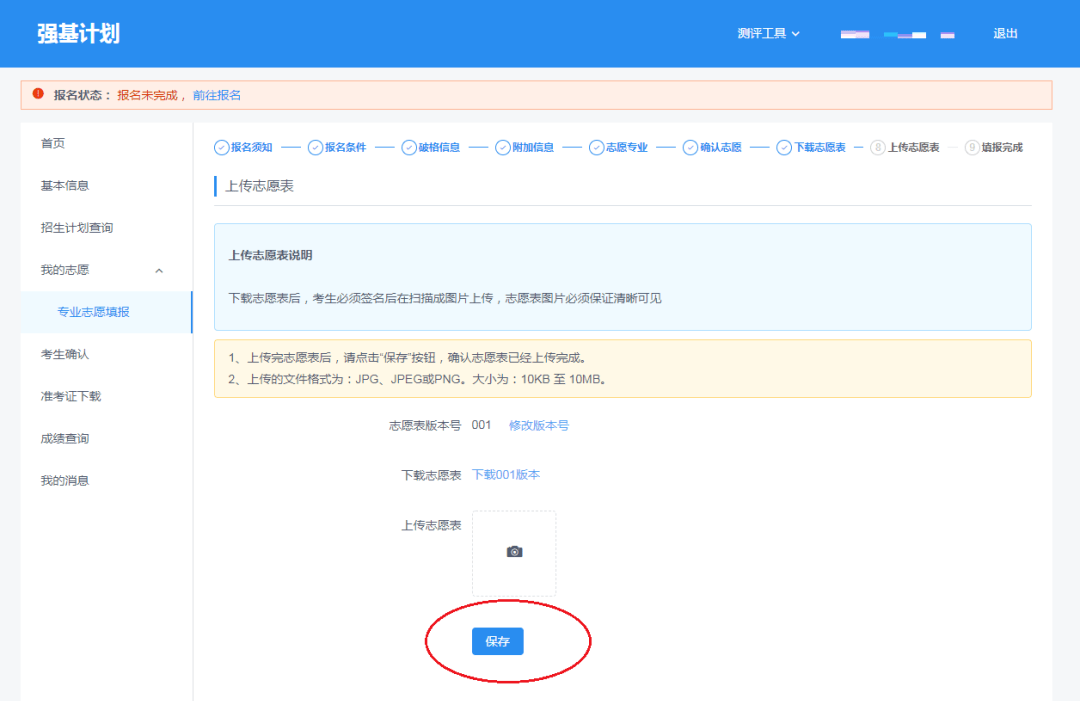Click 退出 to log out
1080x701 pixels.
[x=1005, y=33]
